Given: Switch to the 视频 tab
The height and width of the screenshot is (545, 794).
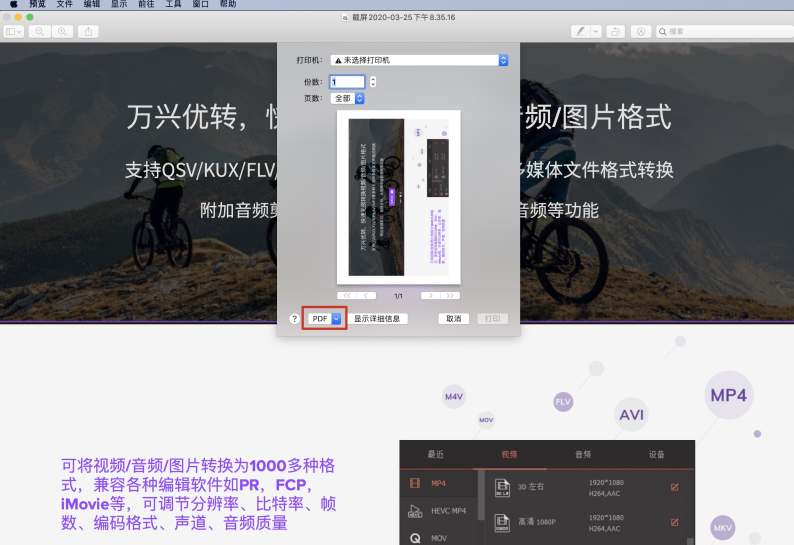Looking at the screenshot, I should click(x=509, y=454).
